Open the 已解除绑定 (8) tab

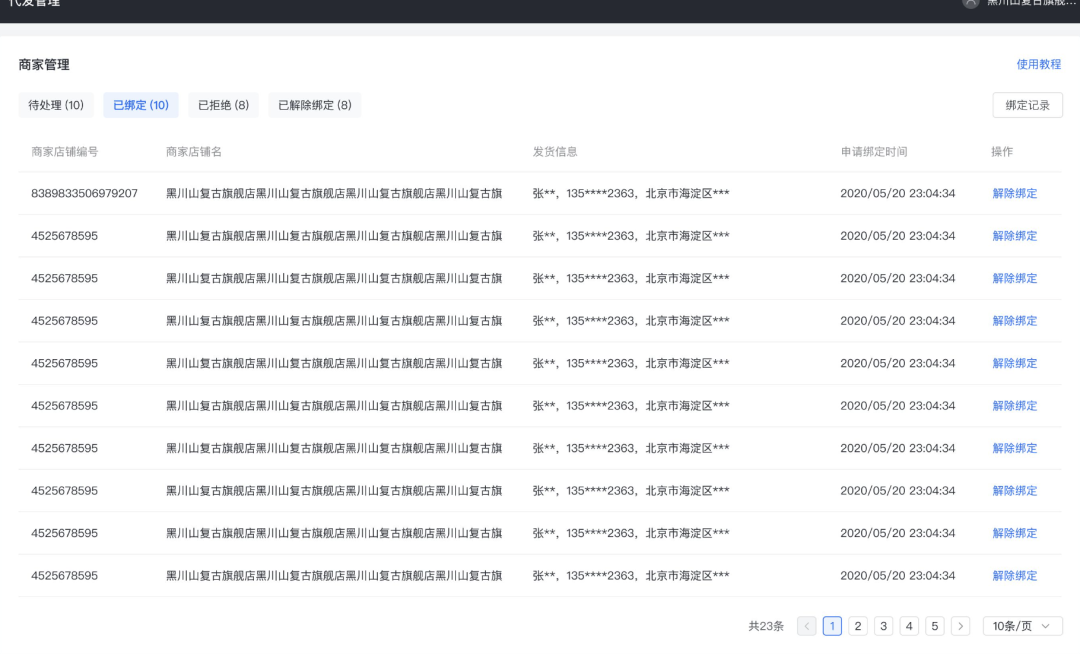click(x=315, y=104)
